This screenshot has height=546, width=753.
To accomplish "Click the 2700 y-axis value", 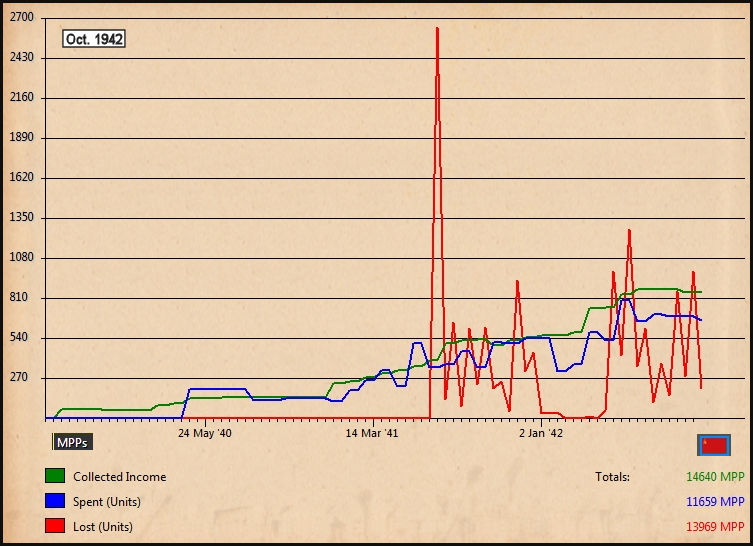I will click(x=21, y=18).
